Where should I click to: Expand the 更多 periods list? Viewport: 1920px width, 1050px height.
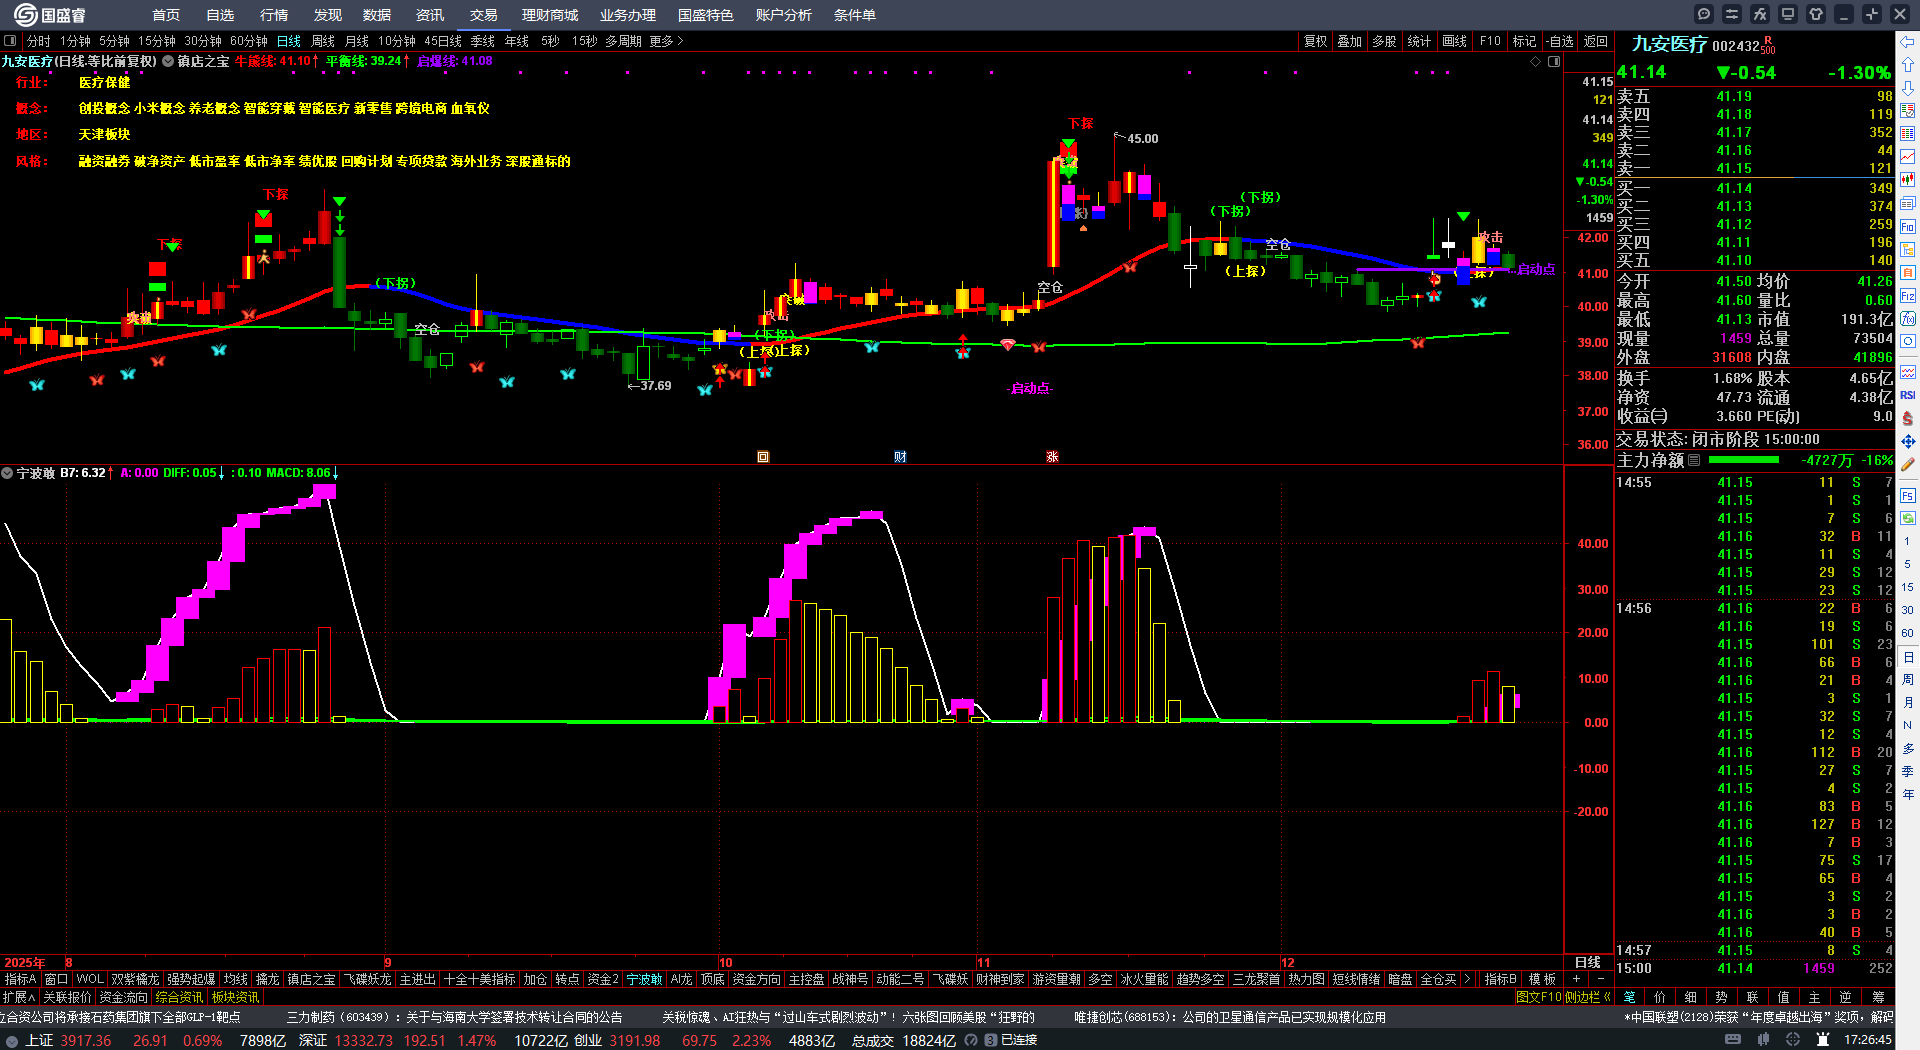(666, 41)
